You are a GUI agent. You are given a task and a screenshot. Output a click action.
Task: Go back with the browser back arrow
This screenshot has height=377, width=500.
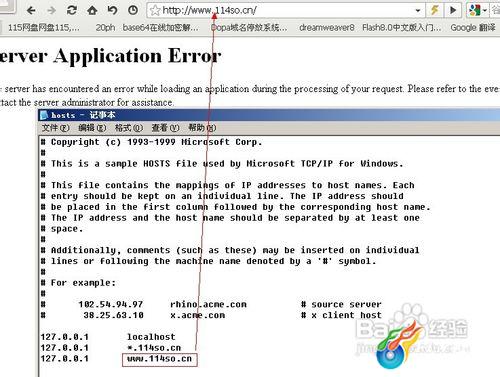click(x=31, y=11)
